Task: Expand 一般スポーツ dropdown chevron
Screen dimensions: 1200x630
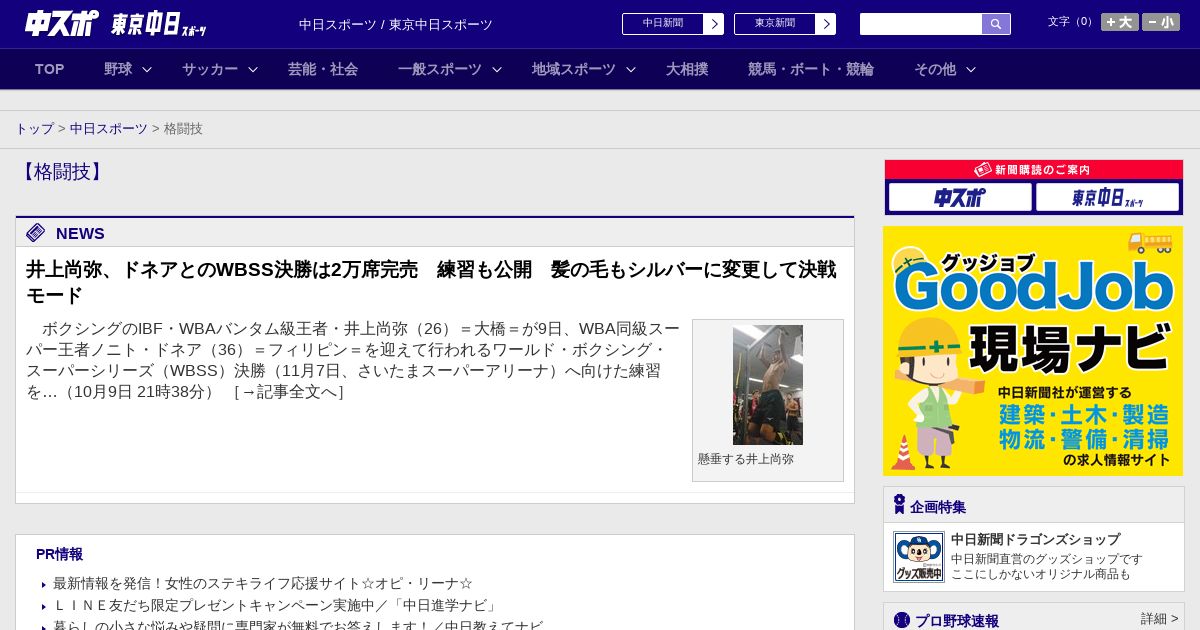Action: click(497, 69)
